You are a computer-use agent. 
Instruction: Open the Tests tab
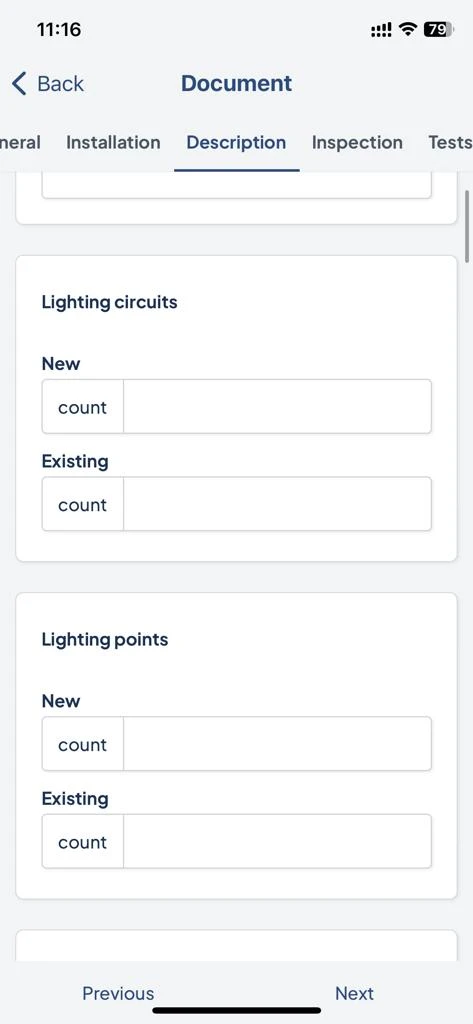click(x=450, y=142)
